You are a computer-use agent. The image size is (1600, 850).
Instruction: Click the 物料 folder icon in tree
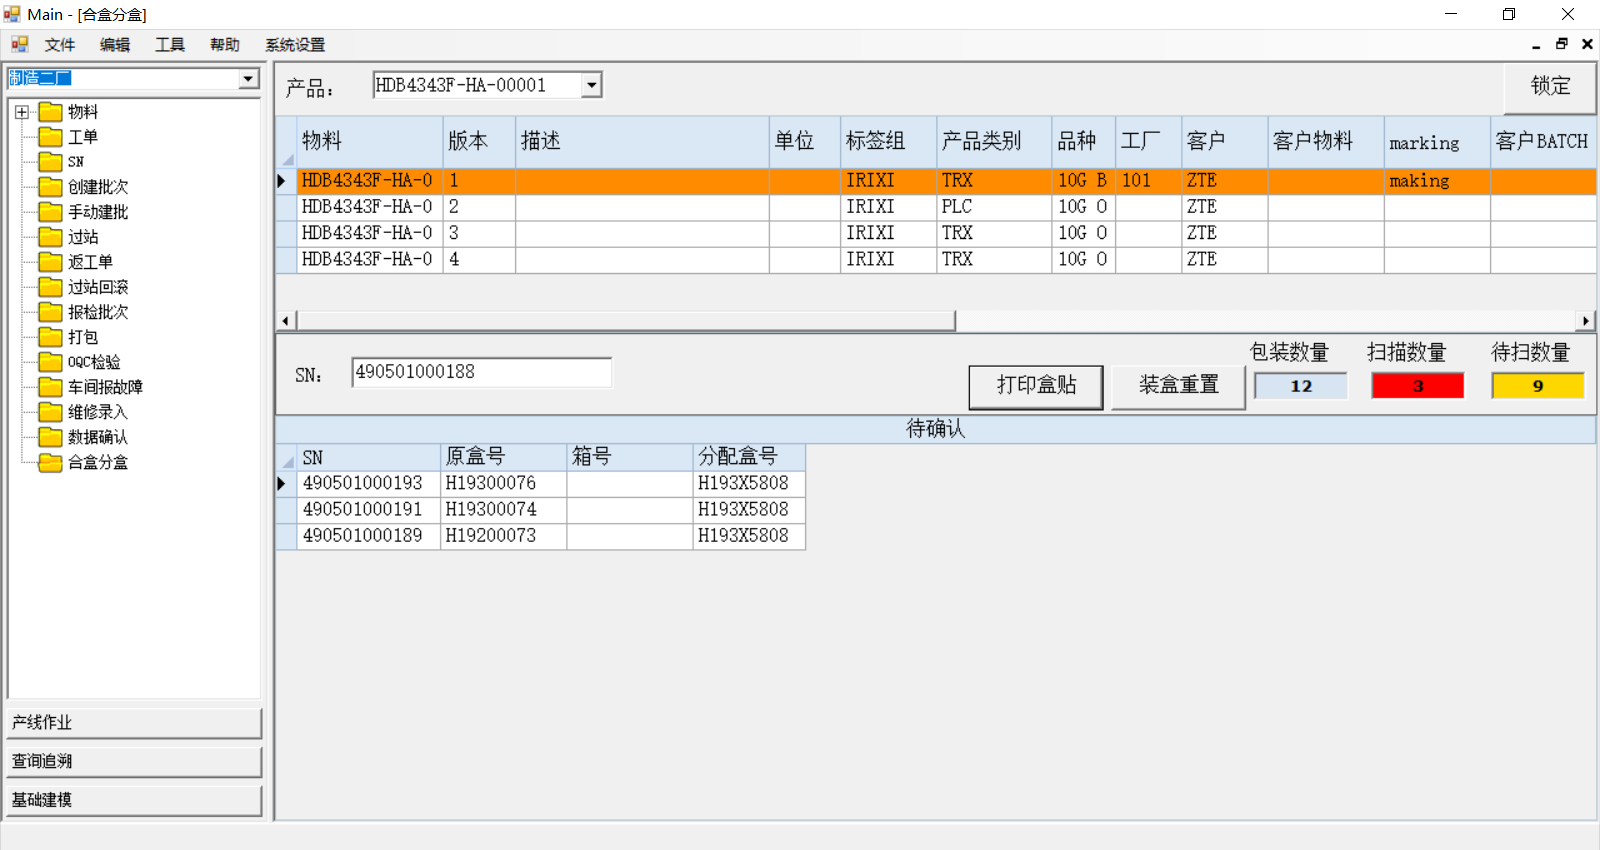(50, 112)
